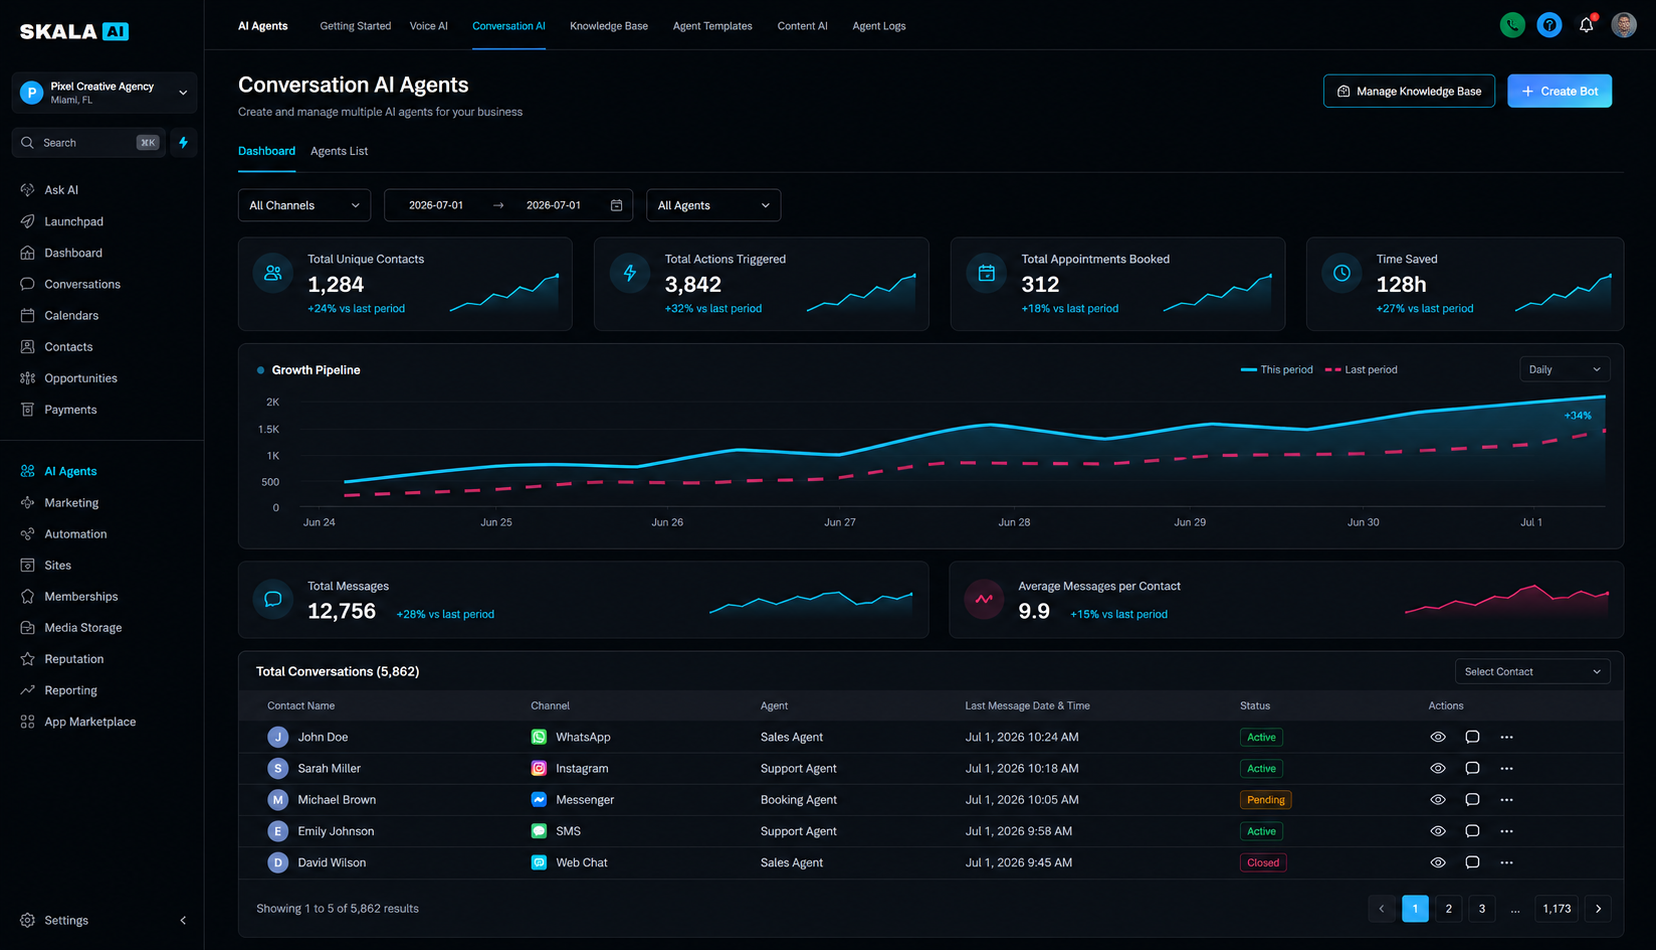Click the Pending status on Michael Brown
The image size is (1656, 950).
(1265, 800)
